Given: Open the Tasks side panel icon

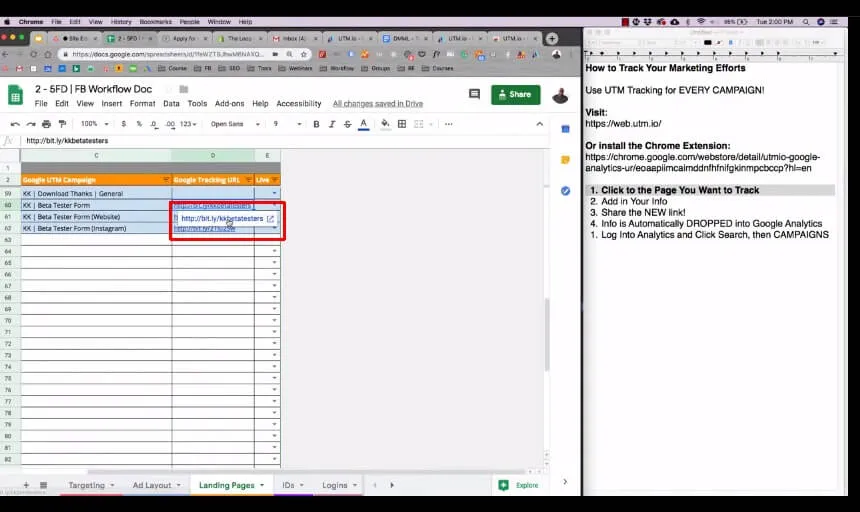Looking at the screenshot, I should click(565, 191).
